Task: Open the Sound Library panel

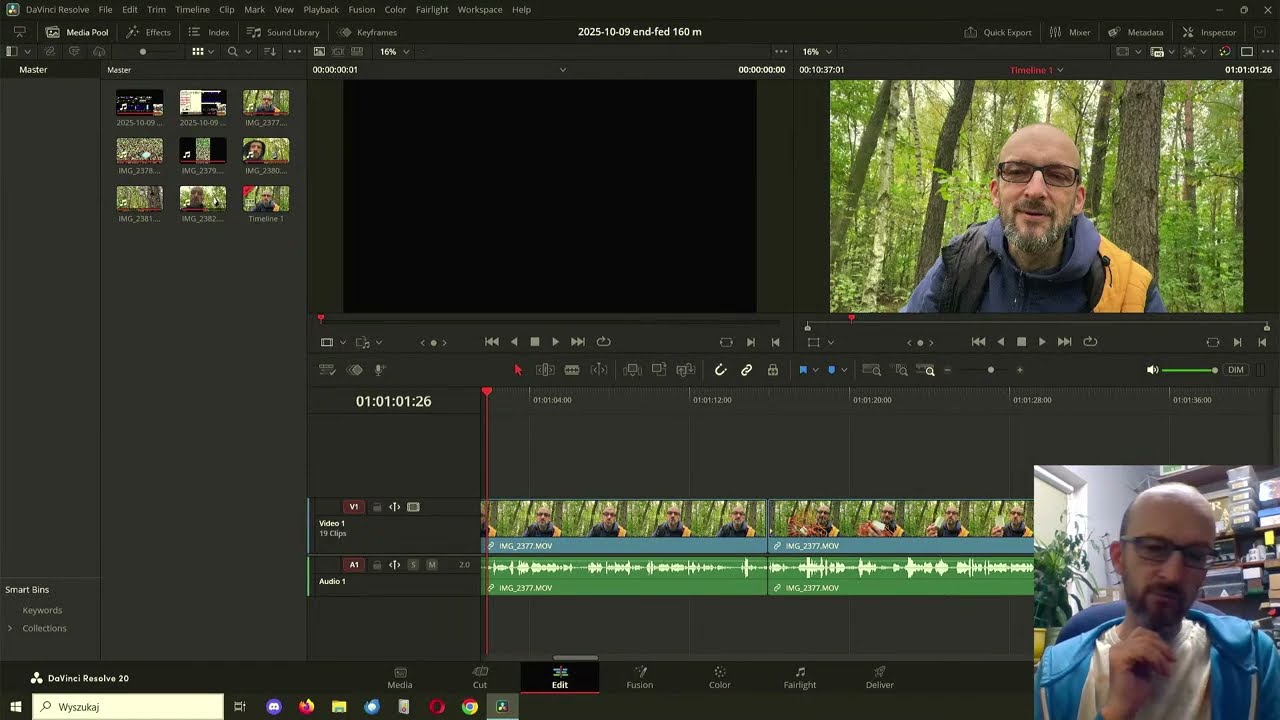Action: 283,32
